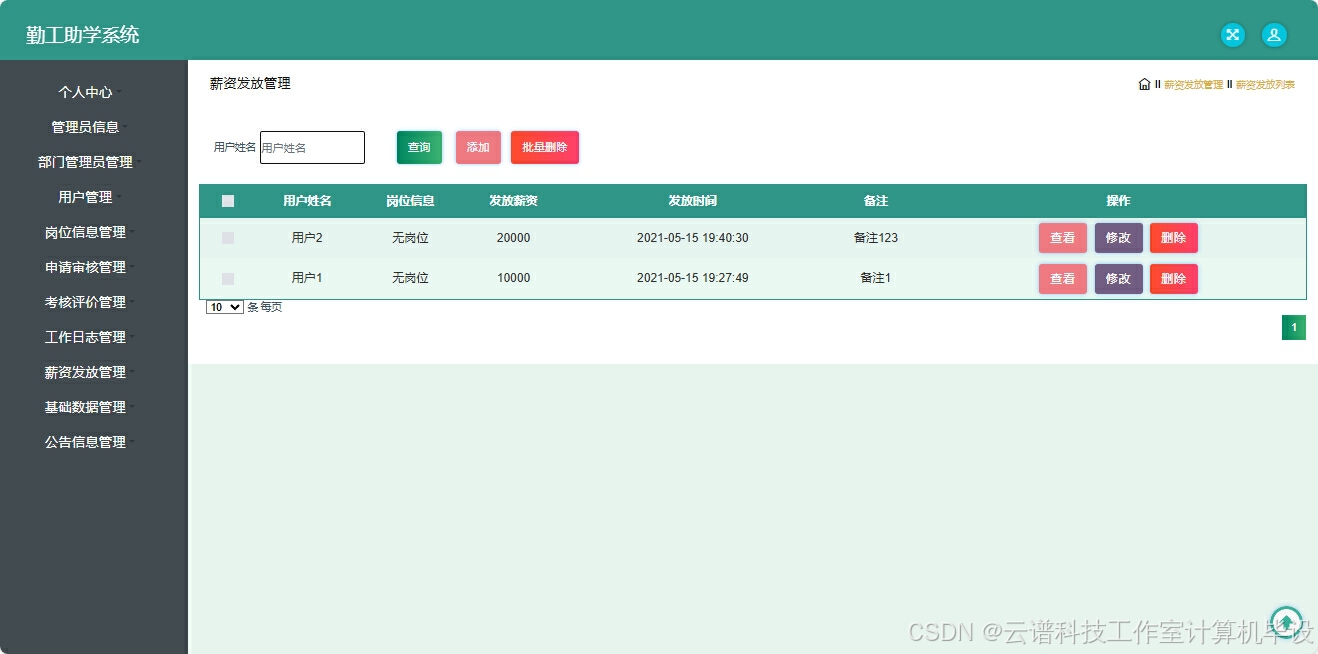The width and height of the screenshot is (1318, 654).
Task: Open 公告信息管理 from the sidebar
Action: [x=85, y=442]
